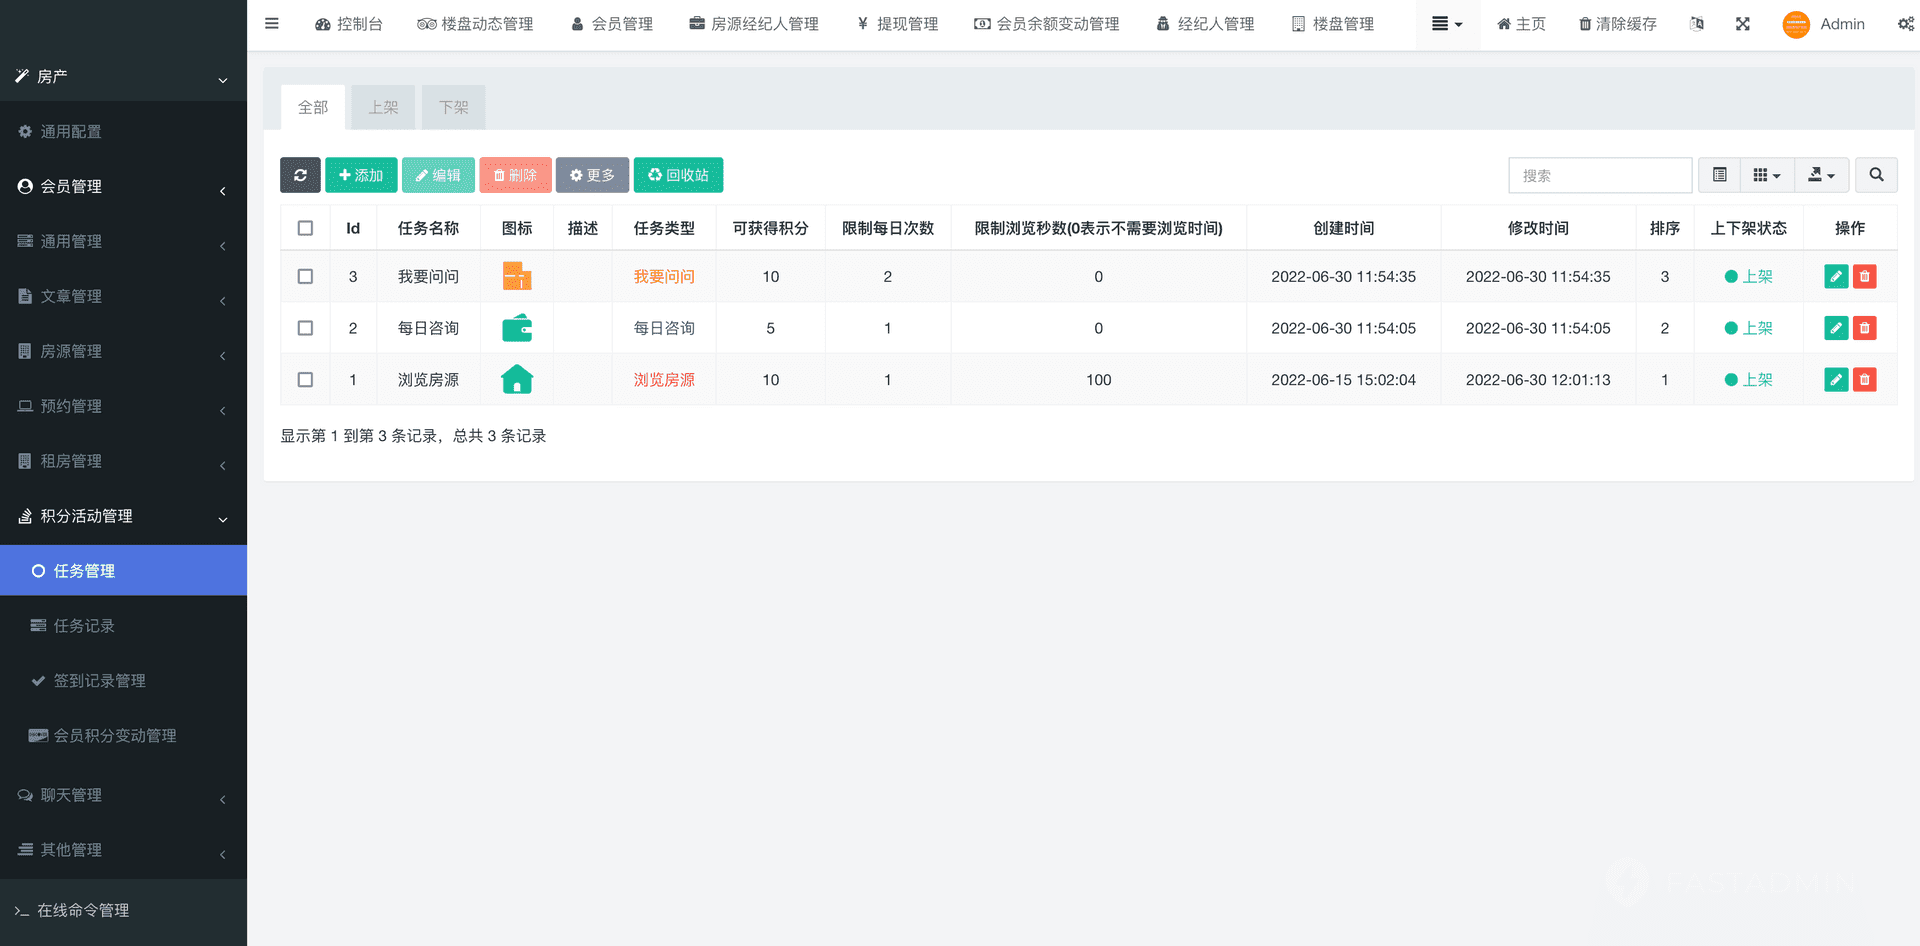
Task: Open 任务记录 in sidebar menu
Action: pos(84,626)
